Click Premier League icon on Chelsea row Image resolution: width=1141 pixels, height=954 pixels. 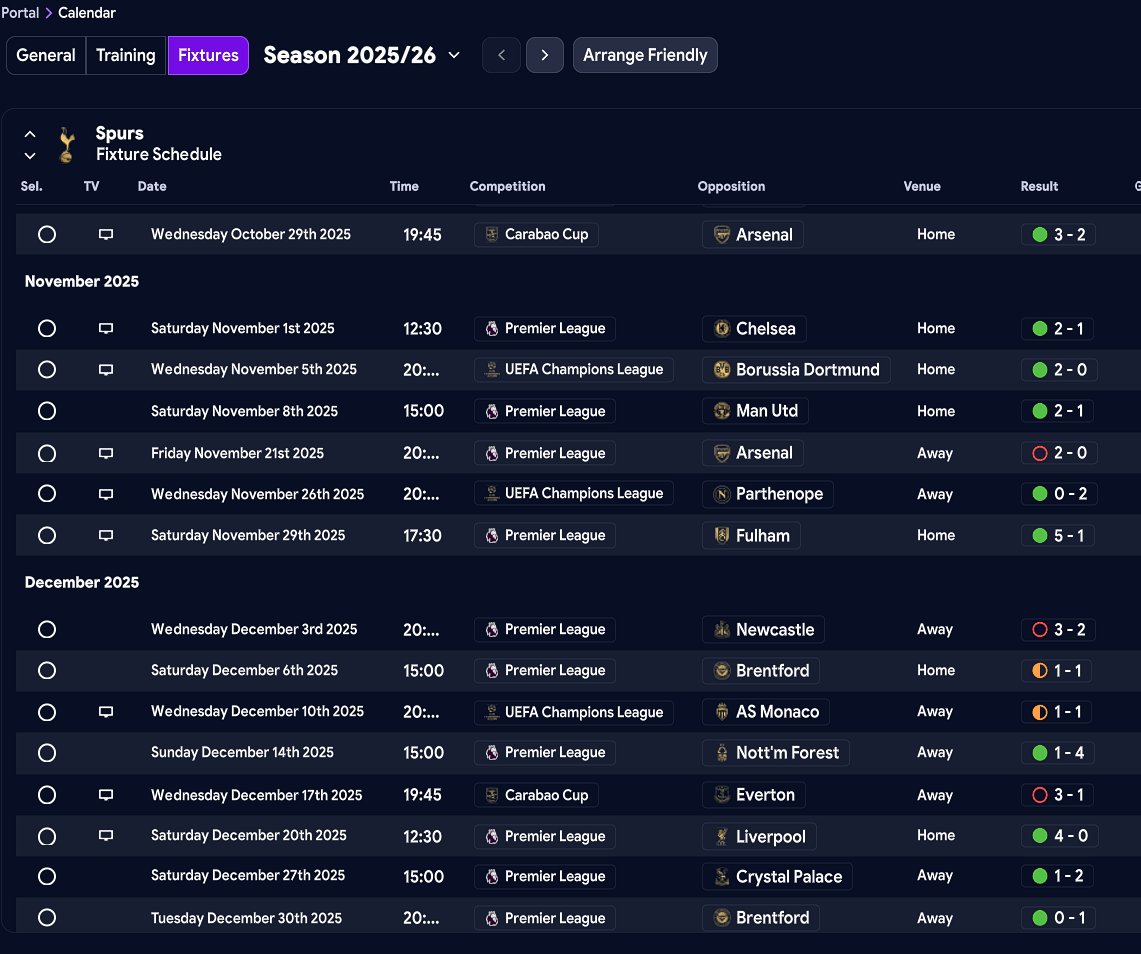point(492,328)
